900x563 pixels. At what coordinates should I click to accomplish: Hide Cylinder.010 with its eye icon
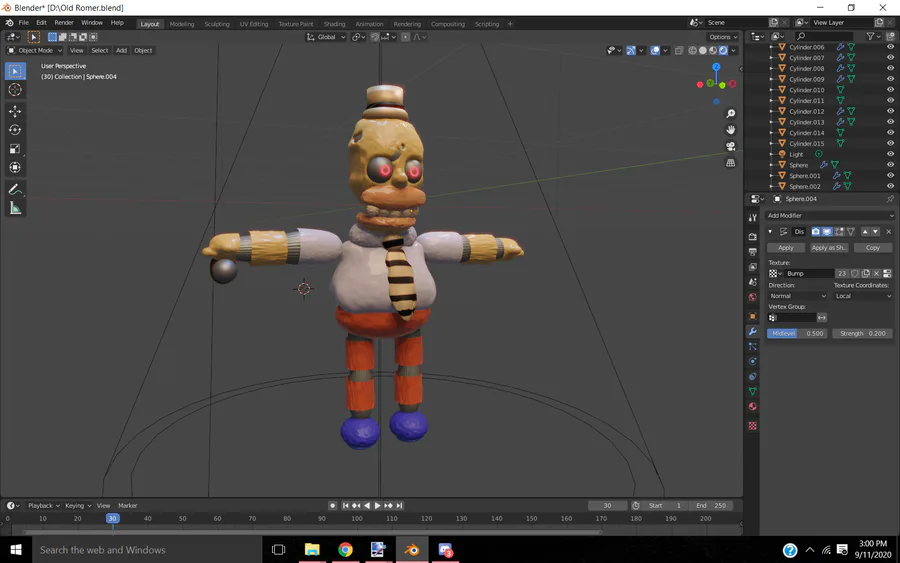pos(890,90)
